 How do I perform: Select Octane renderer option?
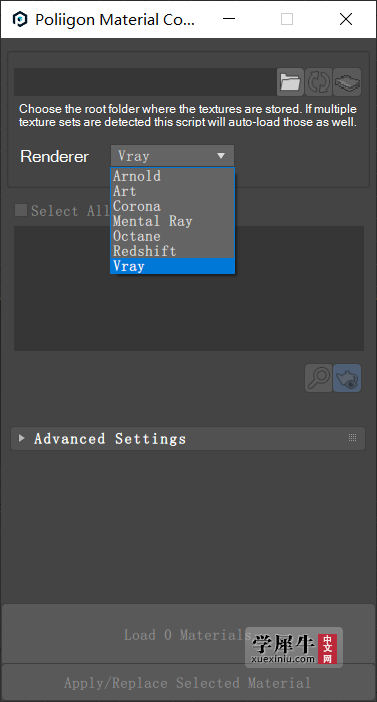172,236
